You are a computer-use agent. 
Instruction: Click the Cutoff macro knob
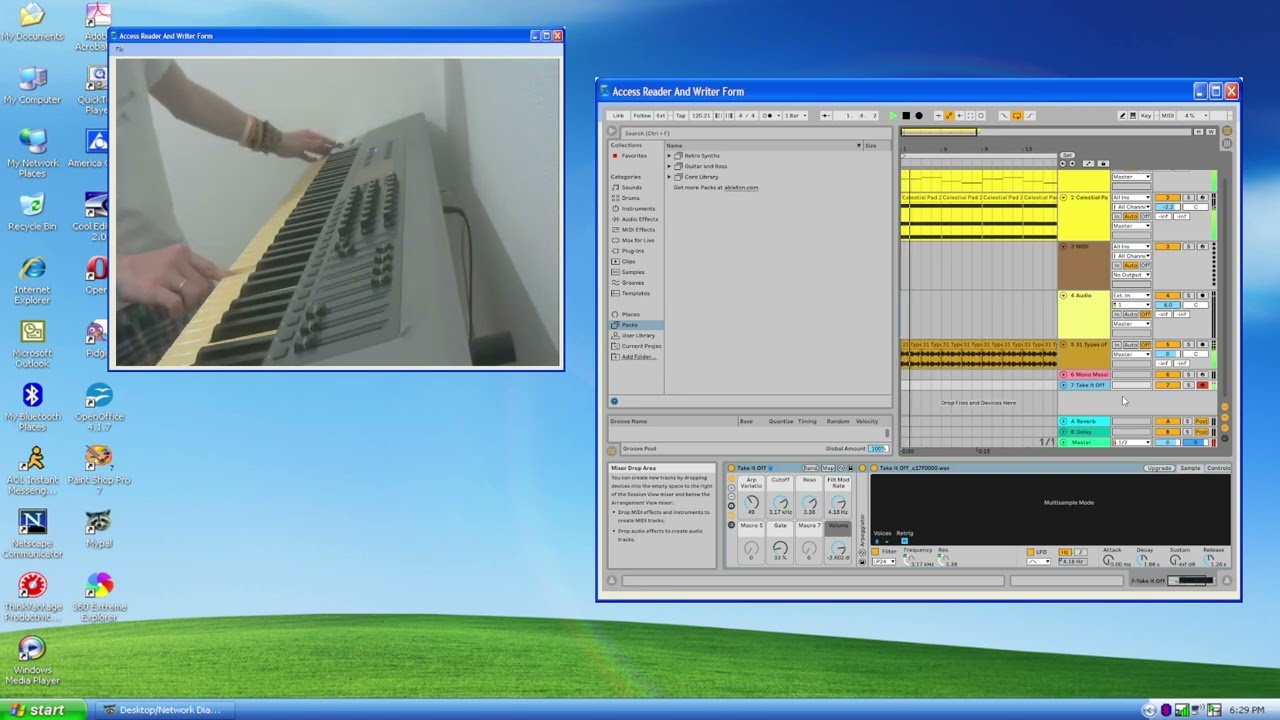tap(780, 502)
